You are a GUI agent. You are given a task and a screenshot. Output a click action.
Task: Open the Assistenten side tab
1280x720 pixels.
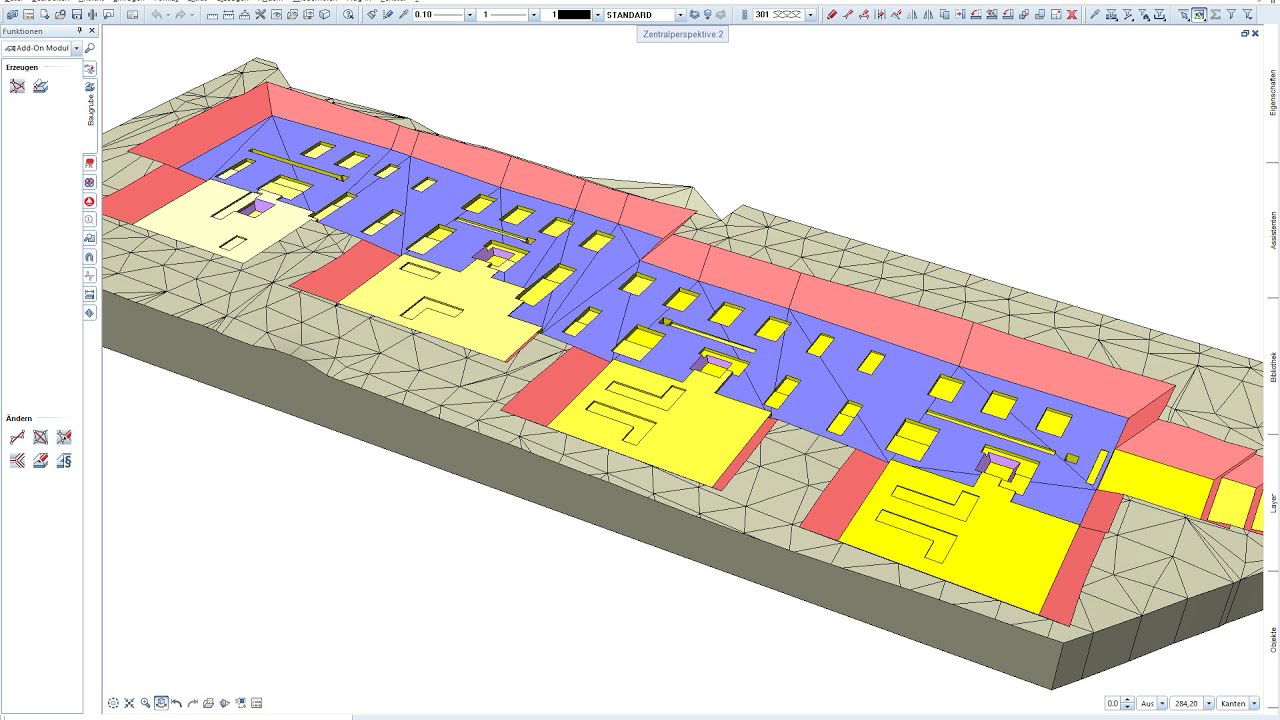pos(1272,230)
